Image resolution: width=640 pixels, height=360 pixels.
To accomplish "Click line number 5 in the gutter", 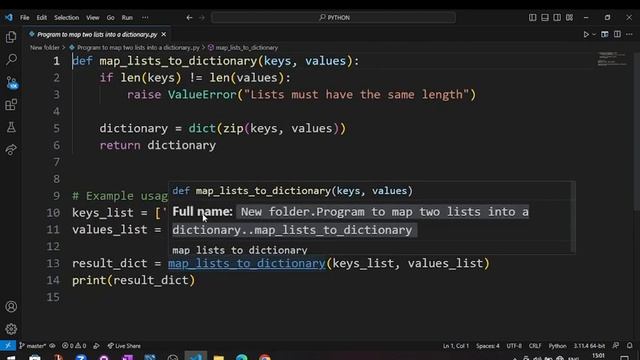I will (56, 129).
